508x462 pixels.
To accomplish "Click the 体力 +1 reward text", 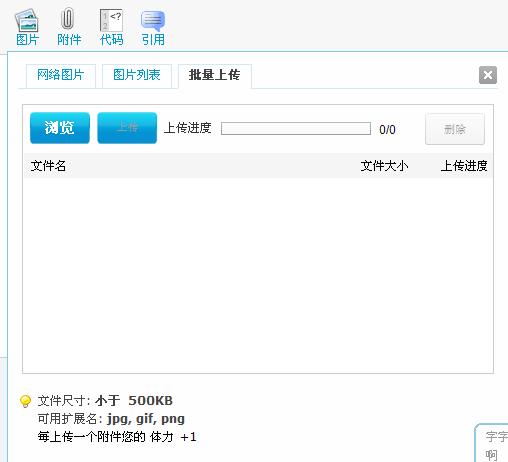I will [173, 437].
